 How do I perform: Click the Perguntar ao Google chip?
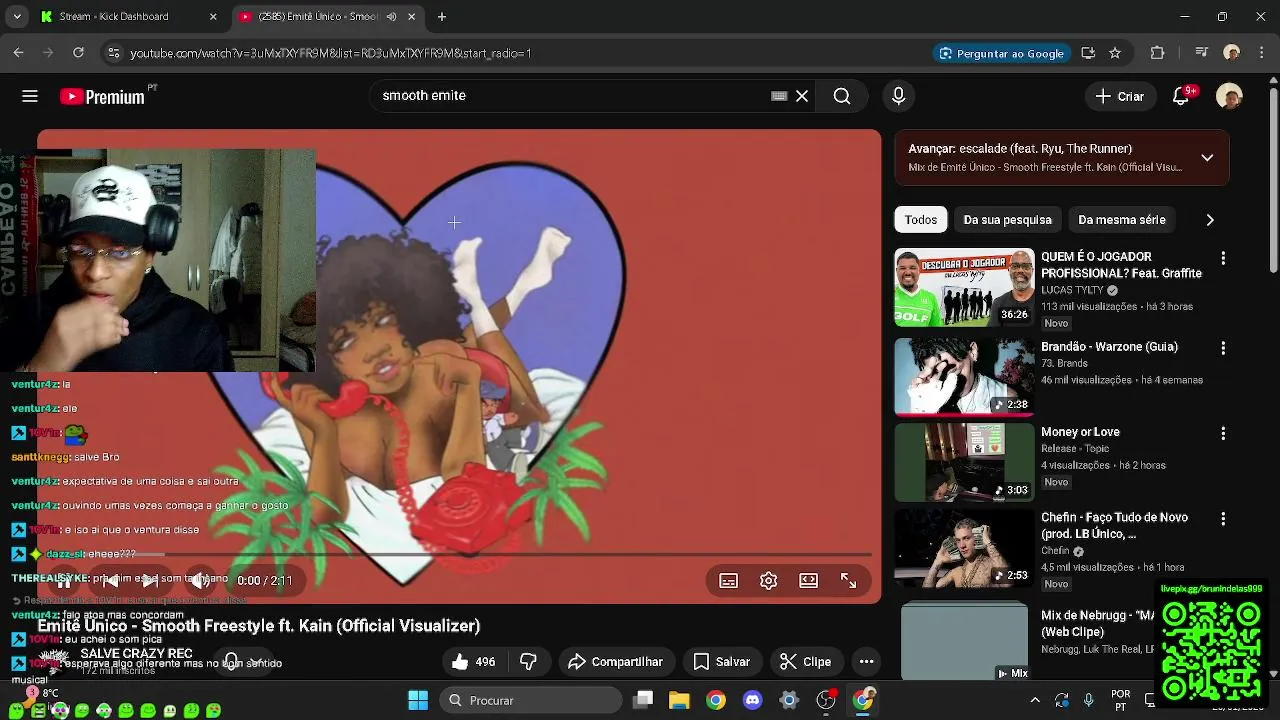tap(1001, 53)
